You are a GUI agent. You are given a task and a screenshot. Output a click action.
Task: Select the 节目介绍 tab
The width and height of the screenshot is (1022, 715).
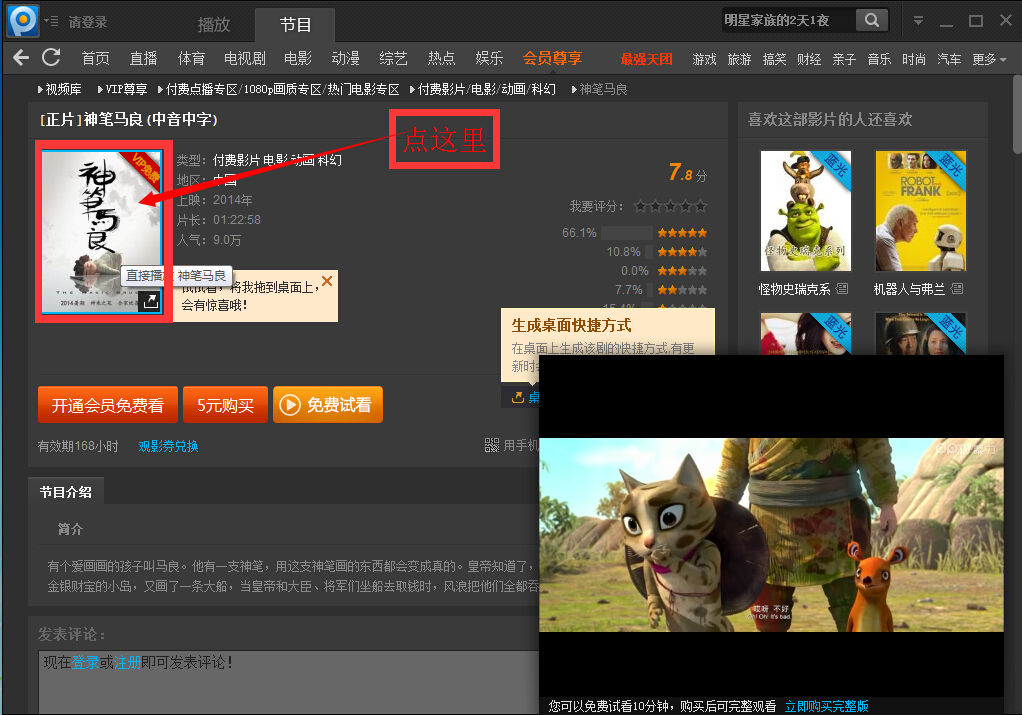coord(66,492)
